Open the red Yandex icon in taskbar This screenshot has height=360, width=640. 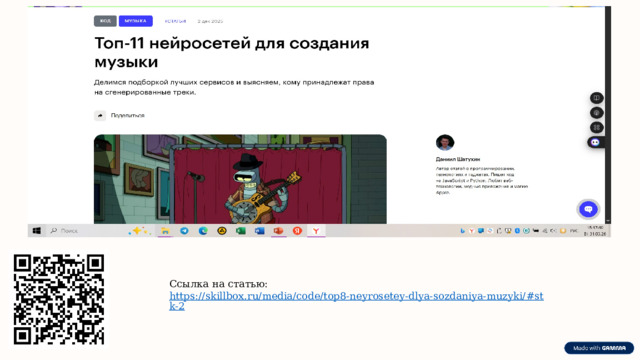coord(297,231)
